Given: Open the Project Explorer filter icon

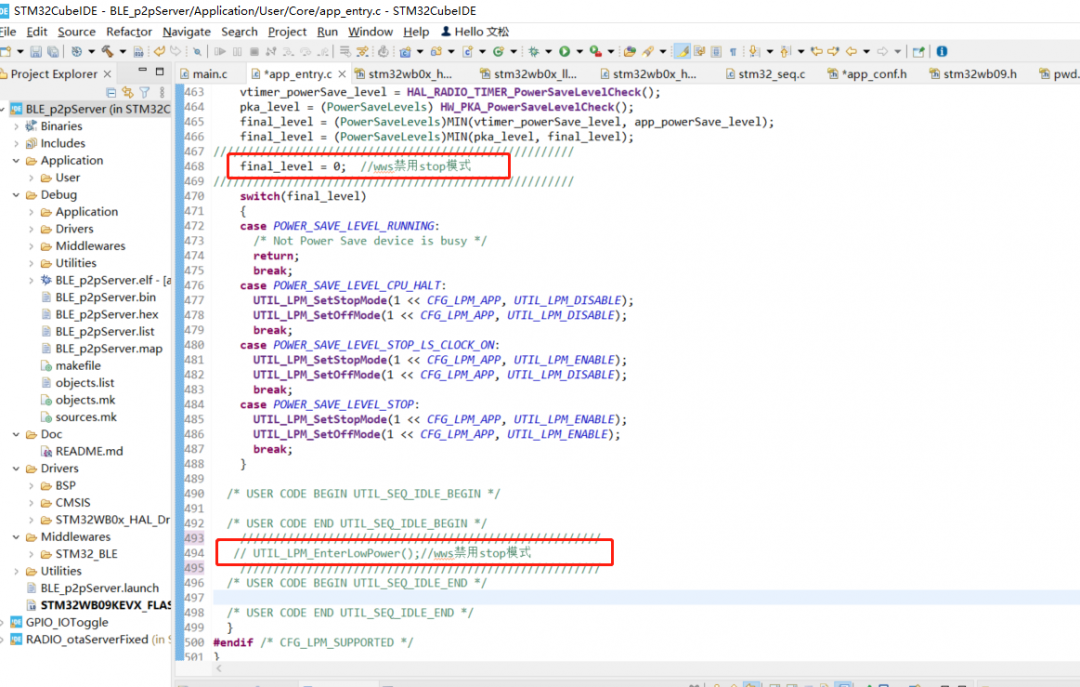Looking at the screenshot, I should [x=144, y=91].
